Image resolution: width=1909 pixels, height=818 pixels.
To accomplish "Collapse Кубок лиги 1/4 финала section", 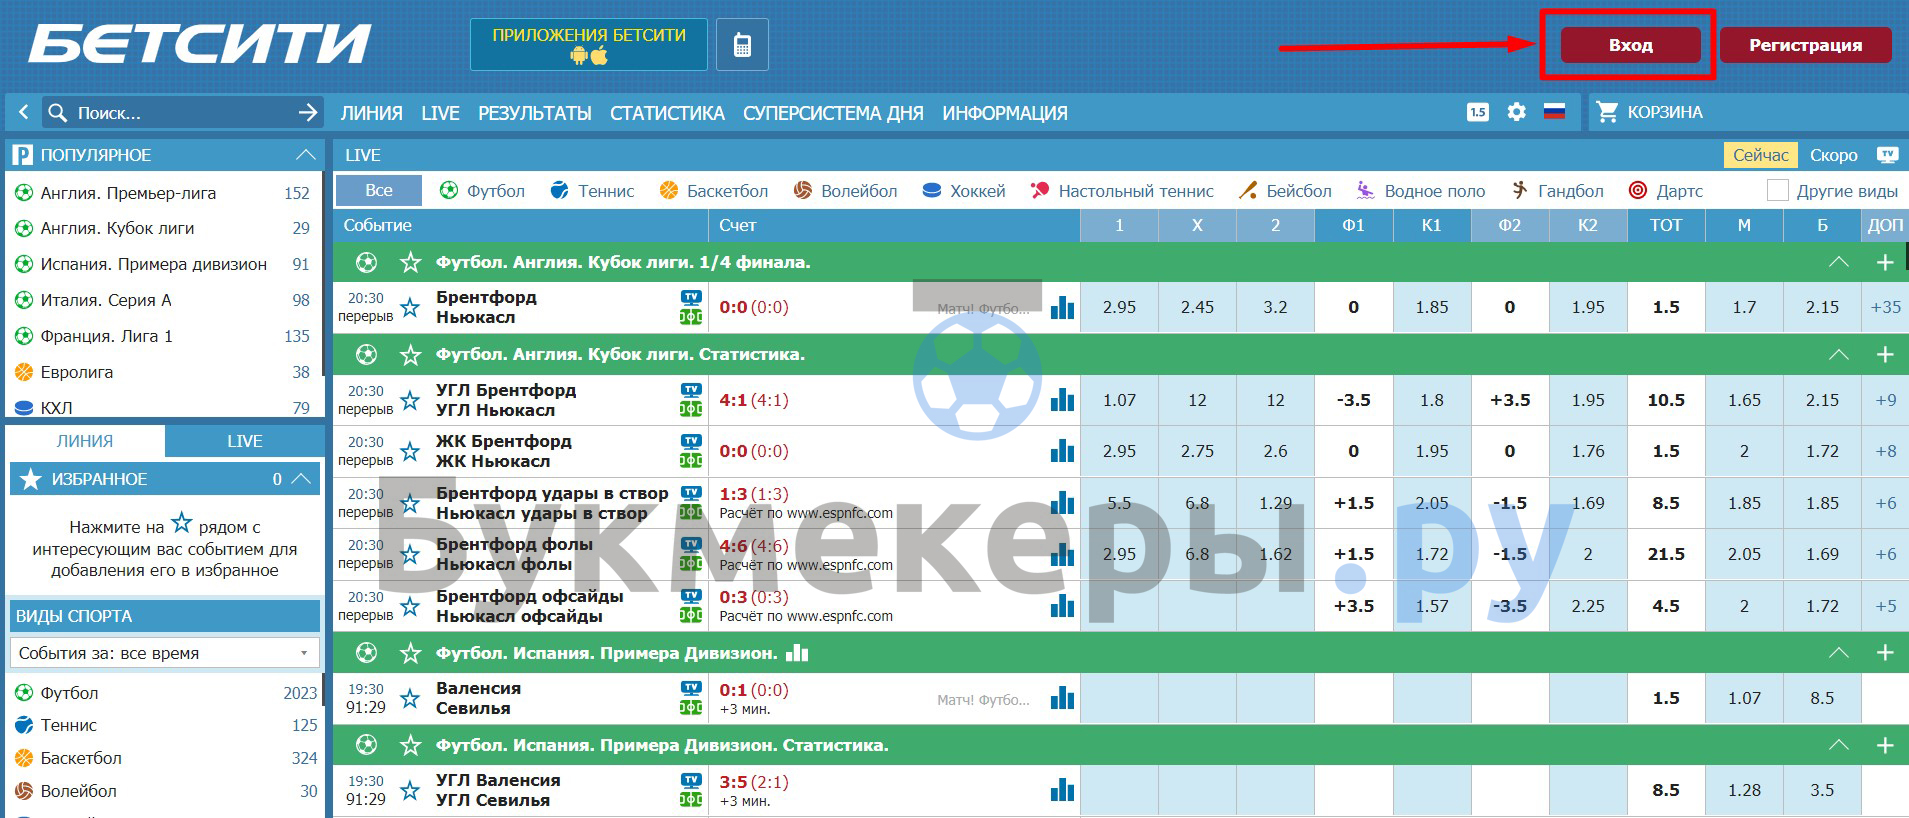I will click(1838, 262).
